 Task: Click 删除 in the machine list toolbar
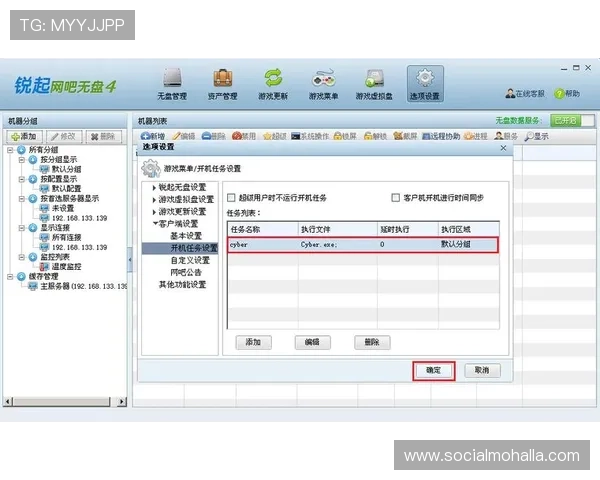point(214,136)
